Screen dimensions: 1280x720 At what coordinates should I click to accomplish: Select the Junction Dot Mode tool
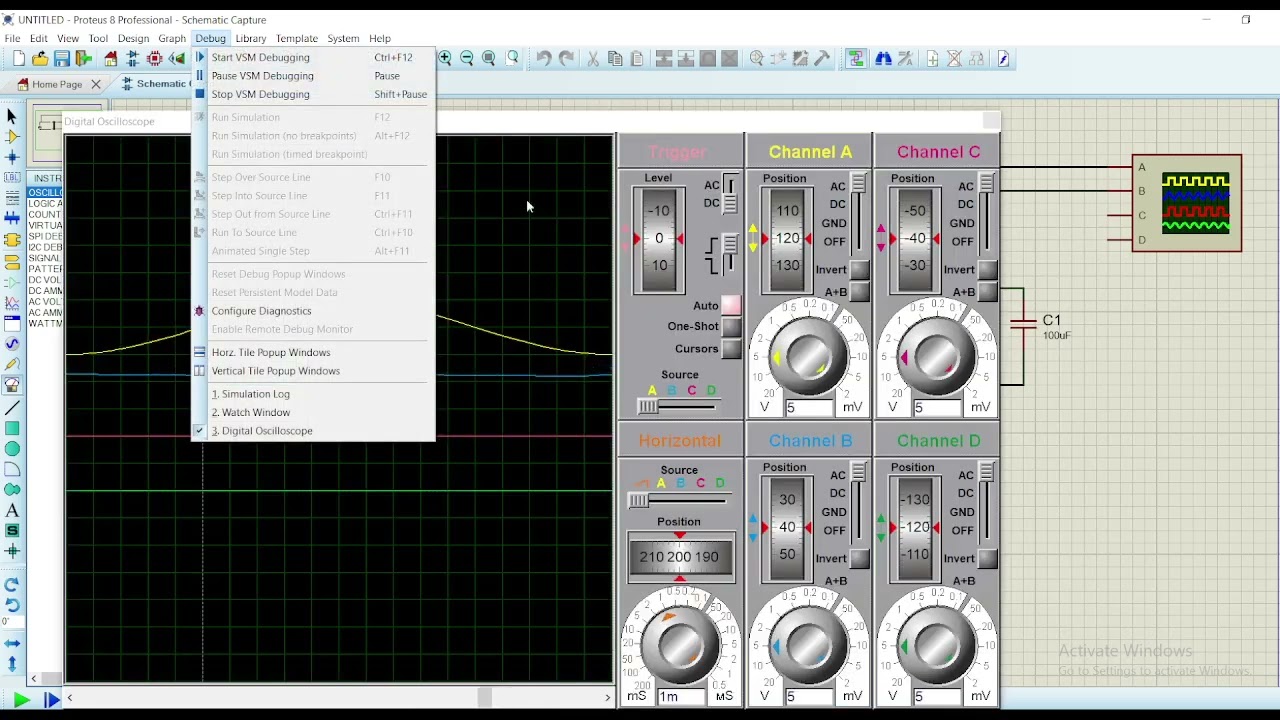pos(12,157)
